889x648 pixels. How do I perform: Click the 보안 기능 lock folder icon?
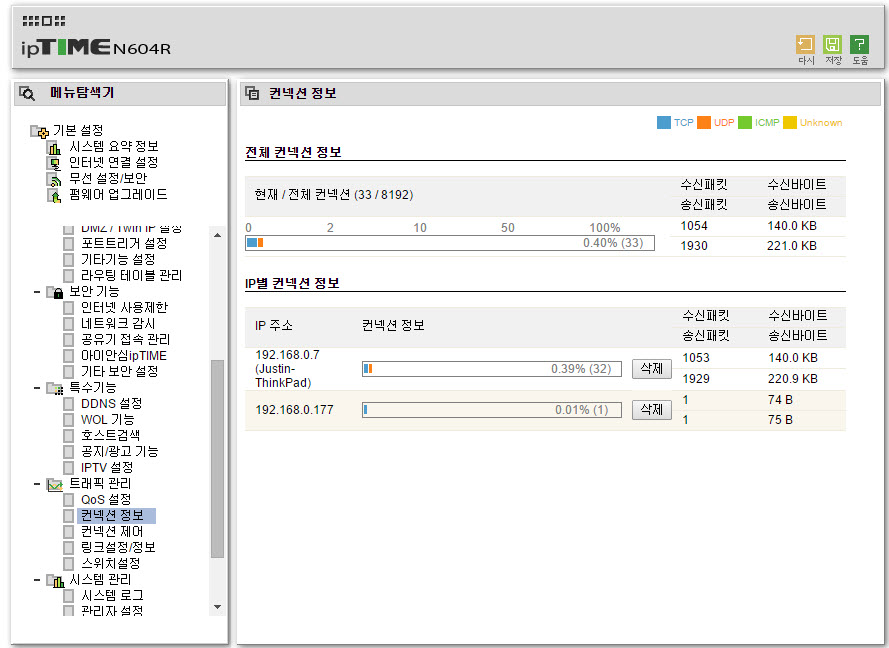click(x=55, y=293)
